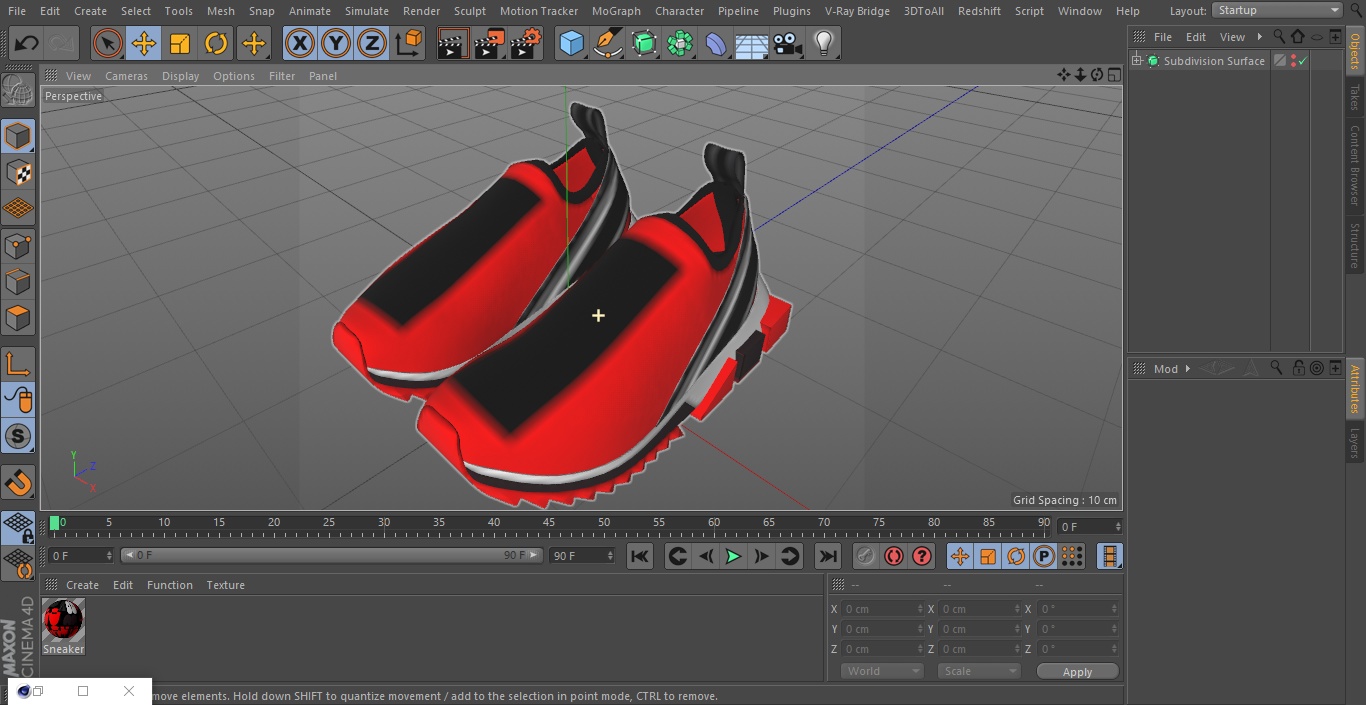This screenshot has width=1366, height=705.
Task: Add a Camera object
Action: click(788, 43)
